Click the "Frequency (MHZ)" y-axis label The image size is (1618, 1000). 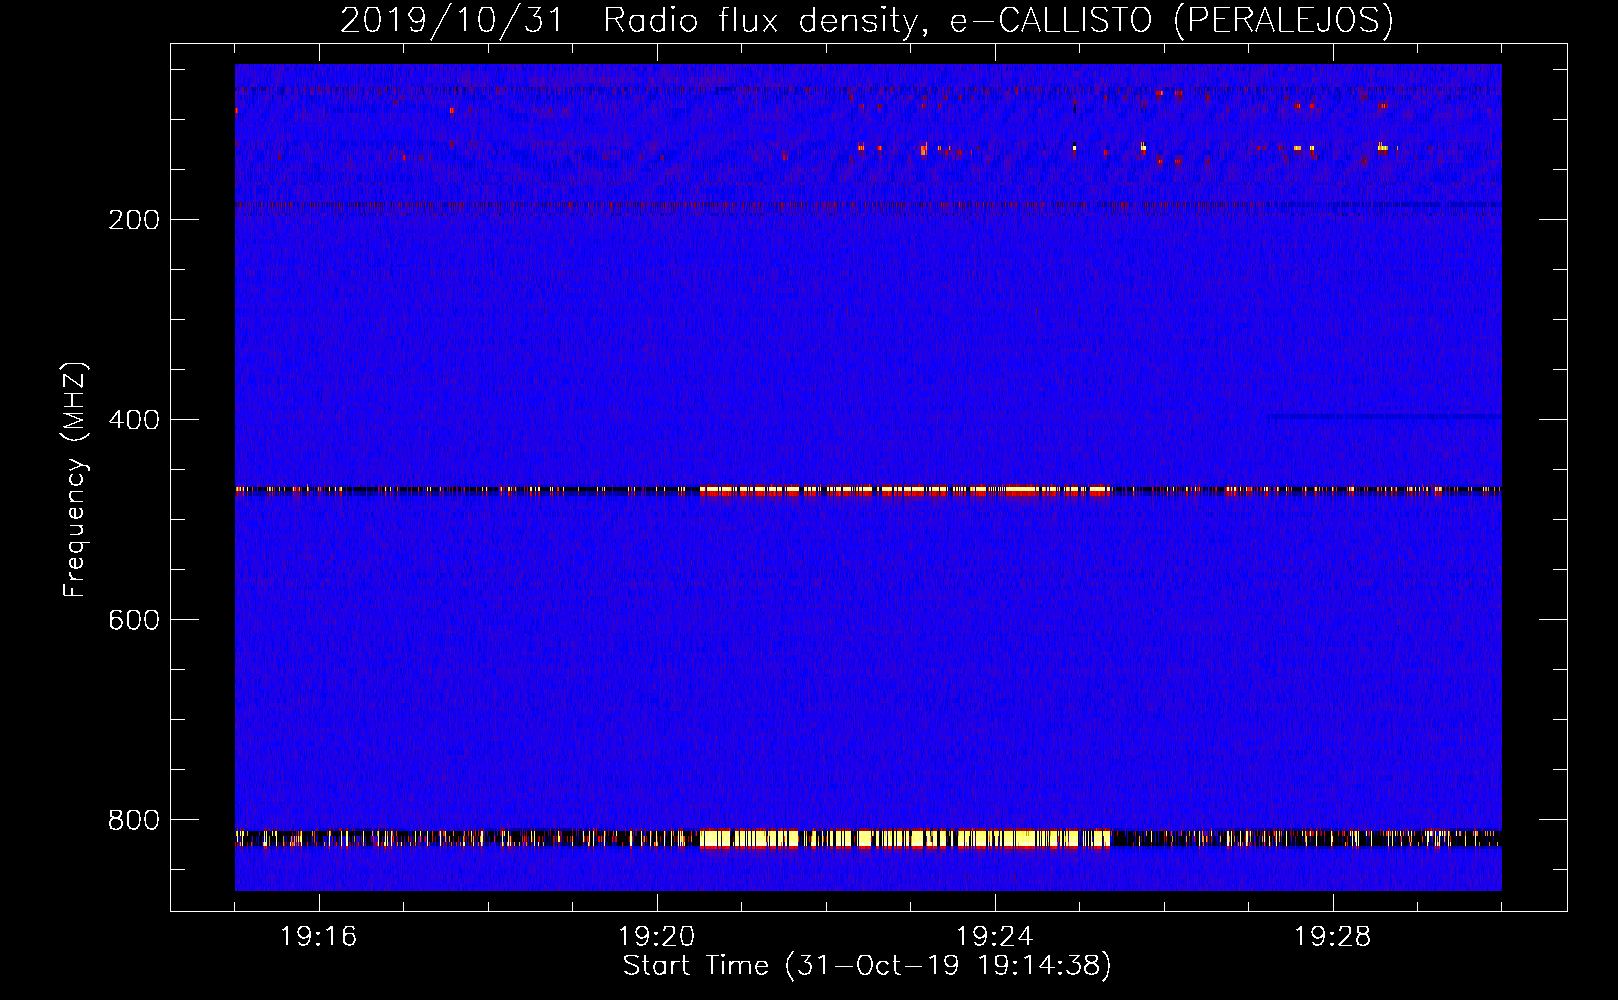[x=75, y=480]
